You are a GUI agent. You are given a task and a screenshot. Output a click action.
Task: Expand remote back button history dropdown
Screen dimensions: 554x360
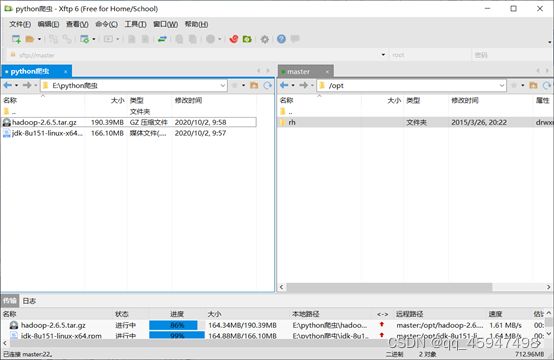point(293,85)
